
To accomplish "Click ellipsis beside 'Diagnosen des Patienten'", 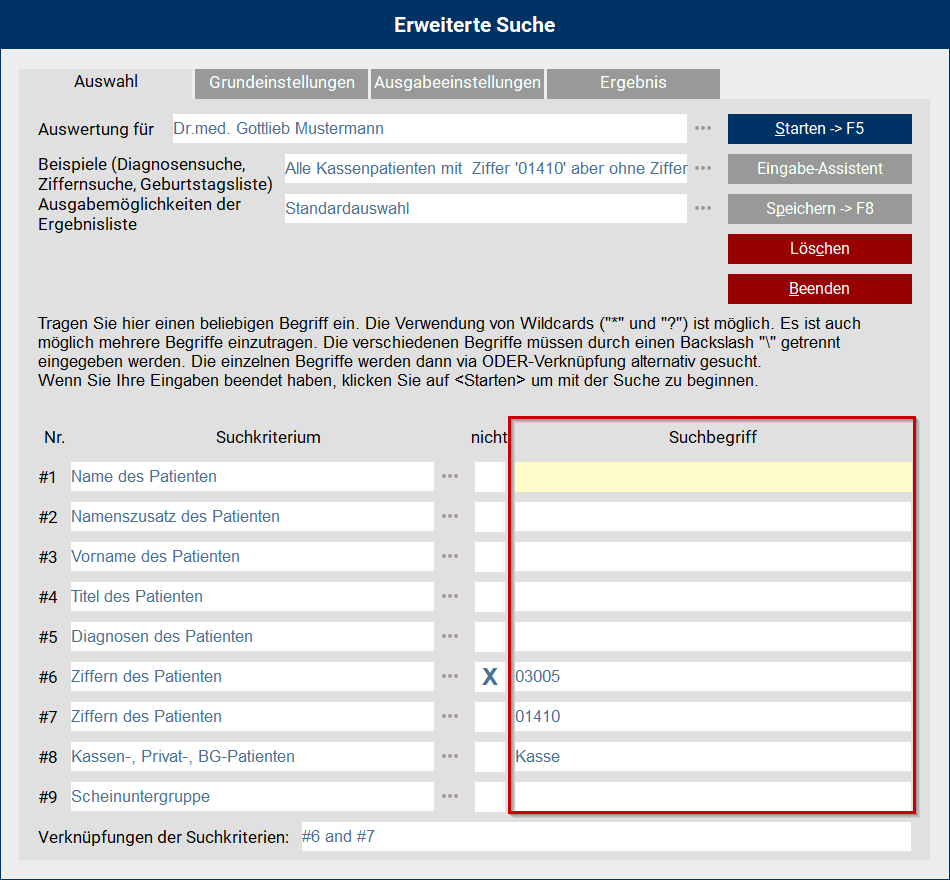I will (450, 637).
